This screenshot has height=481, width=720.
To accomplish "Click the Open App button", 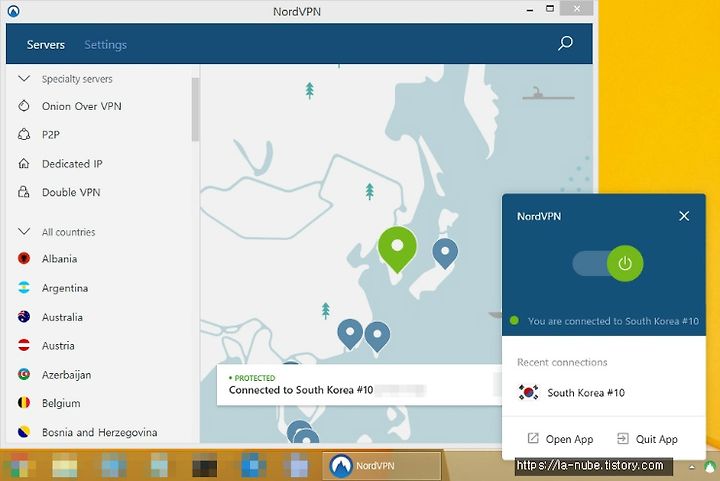I will pyautogui.click(x=560, y=439).
